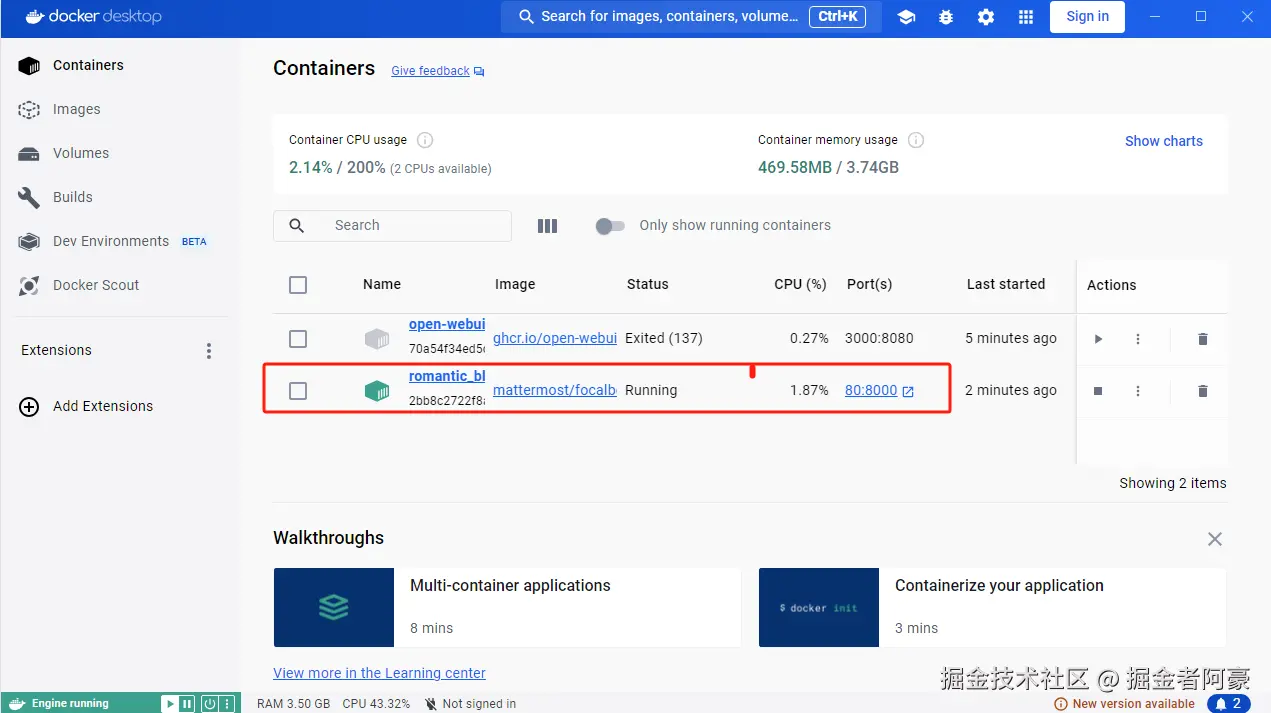Click the engine power icon in status bar
Screen dimensions: 1271x713
(209, 704)
